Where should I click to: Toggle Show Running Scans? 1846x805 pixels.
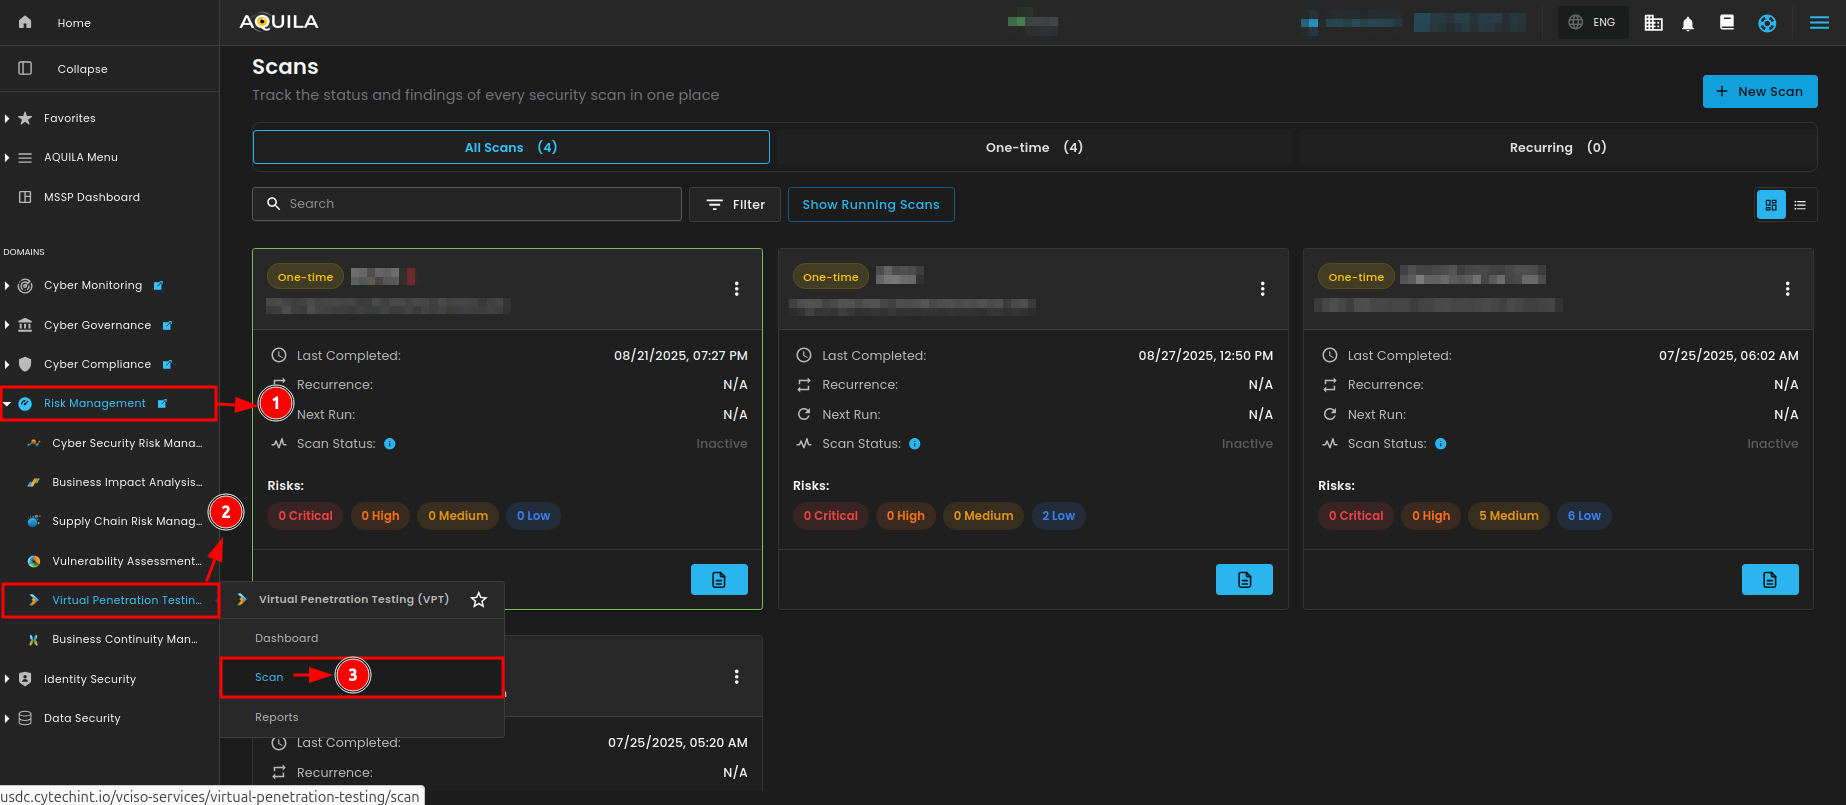pyautogui.click(x=870, y=205)
